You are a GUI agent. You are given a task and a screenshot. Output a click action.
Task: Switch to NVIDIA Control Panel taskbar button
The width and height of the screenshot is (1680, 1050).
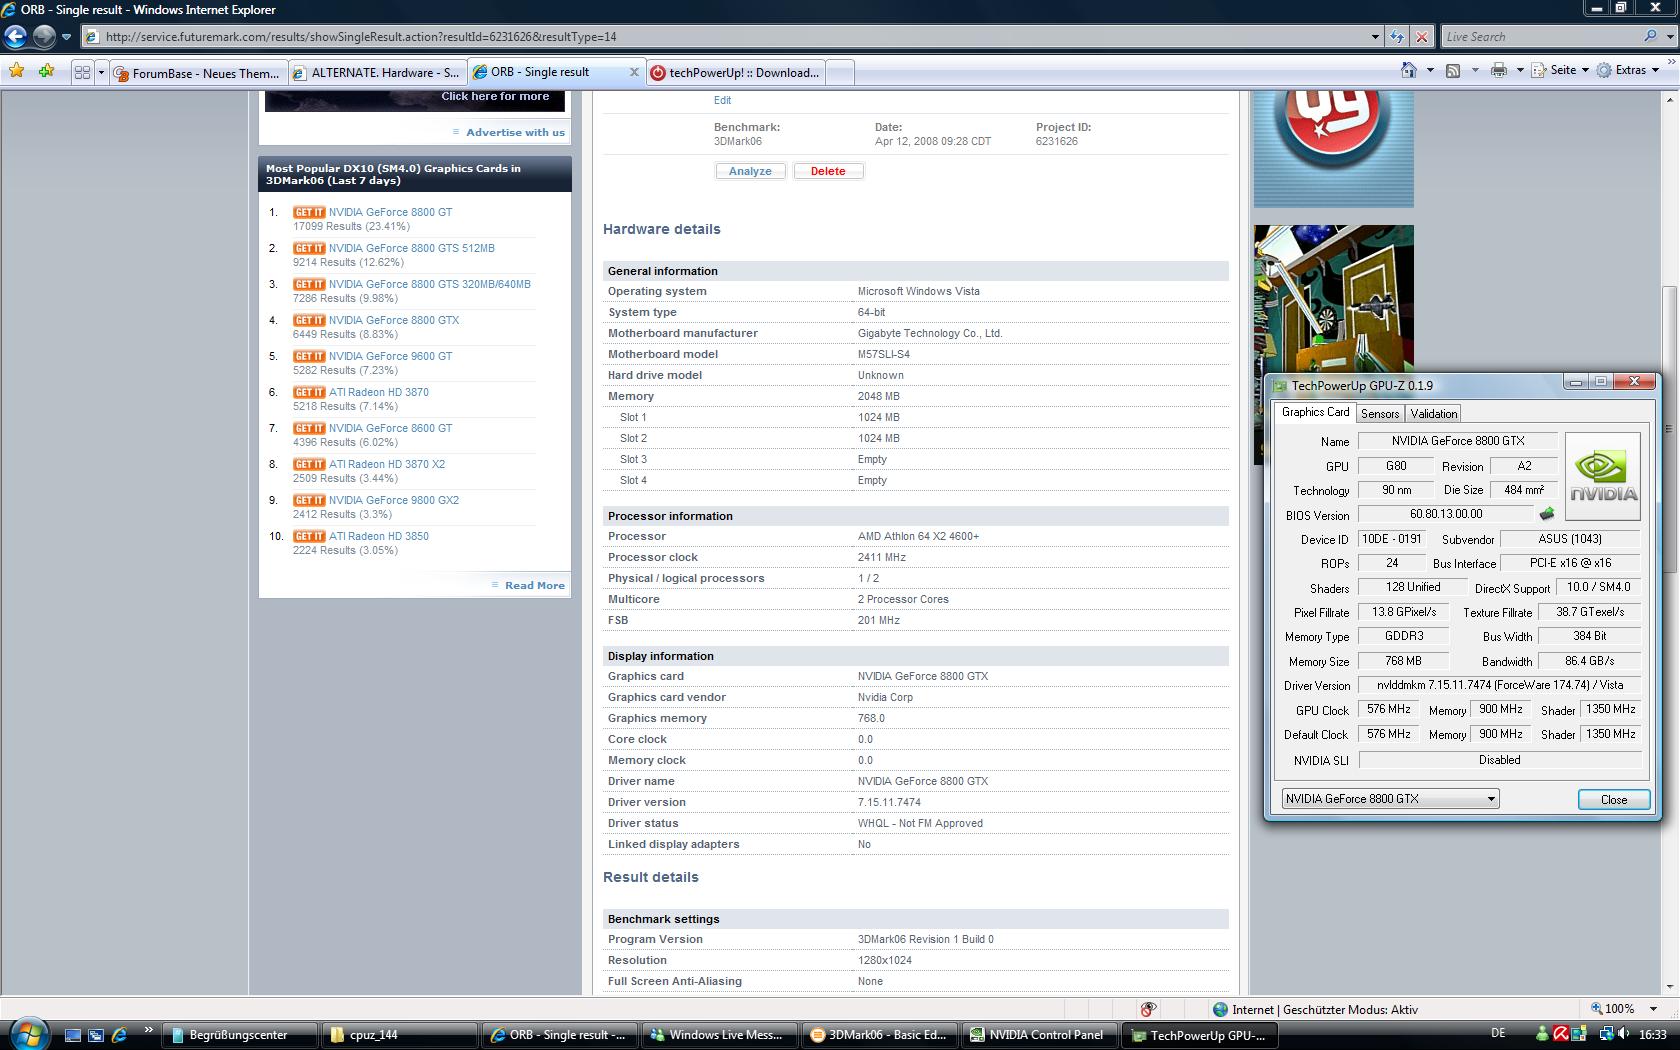[1040, 1035]
